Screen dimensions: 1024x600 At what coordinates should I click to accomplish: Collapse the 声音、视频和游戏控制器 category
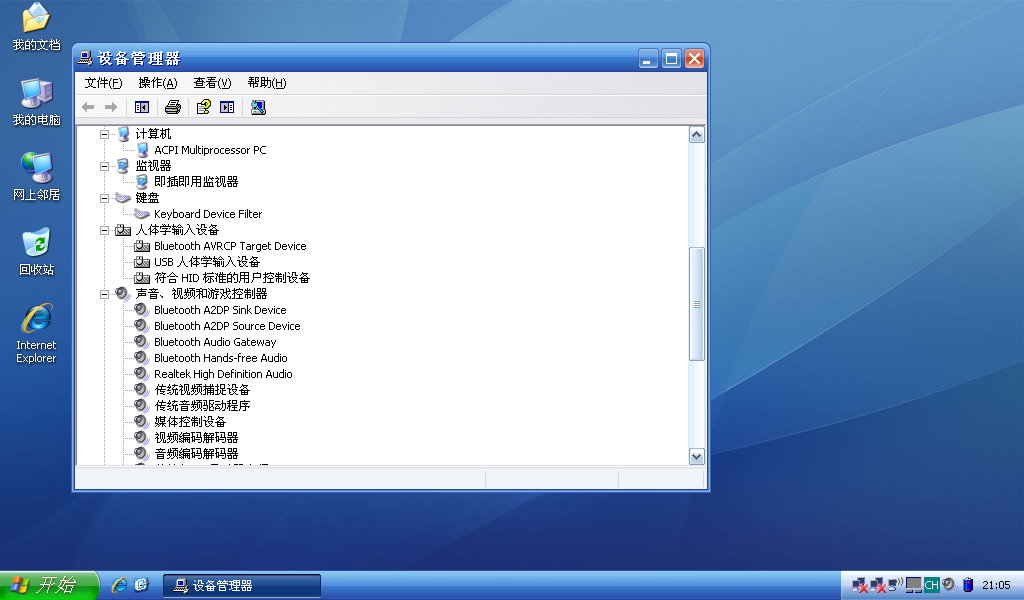(105, 294)
